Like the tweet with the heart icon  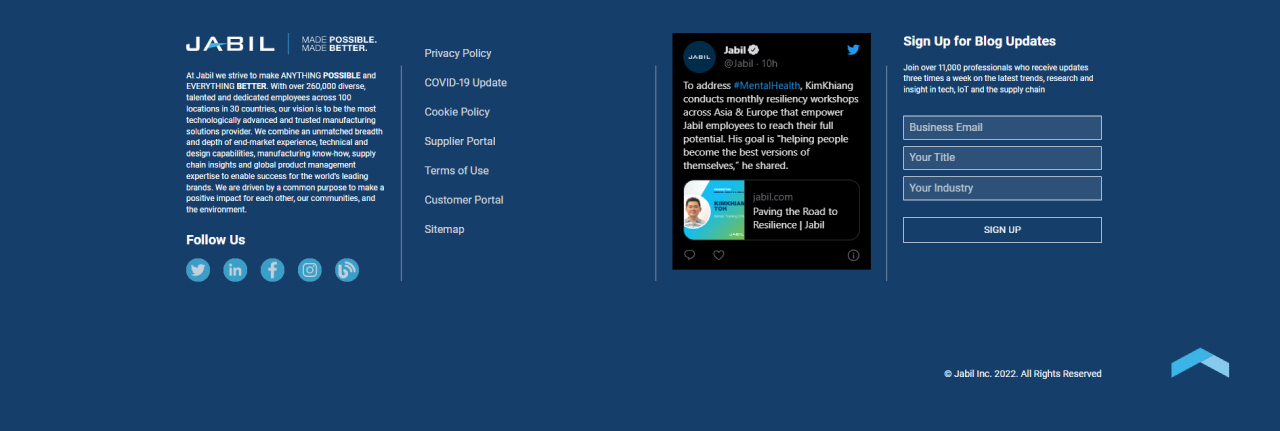718,255
